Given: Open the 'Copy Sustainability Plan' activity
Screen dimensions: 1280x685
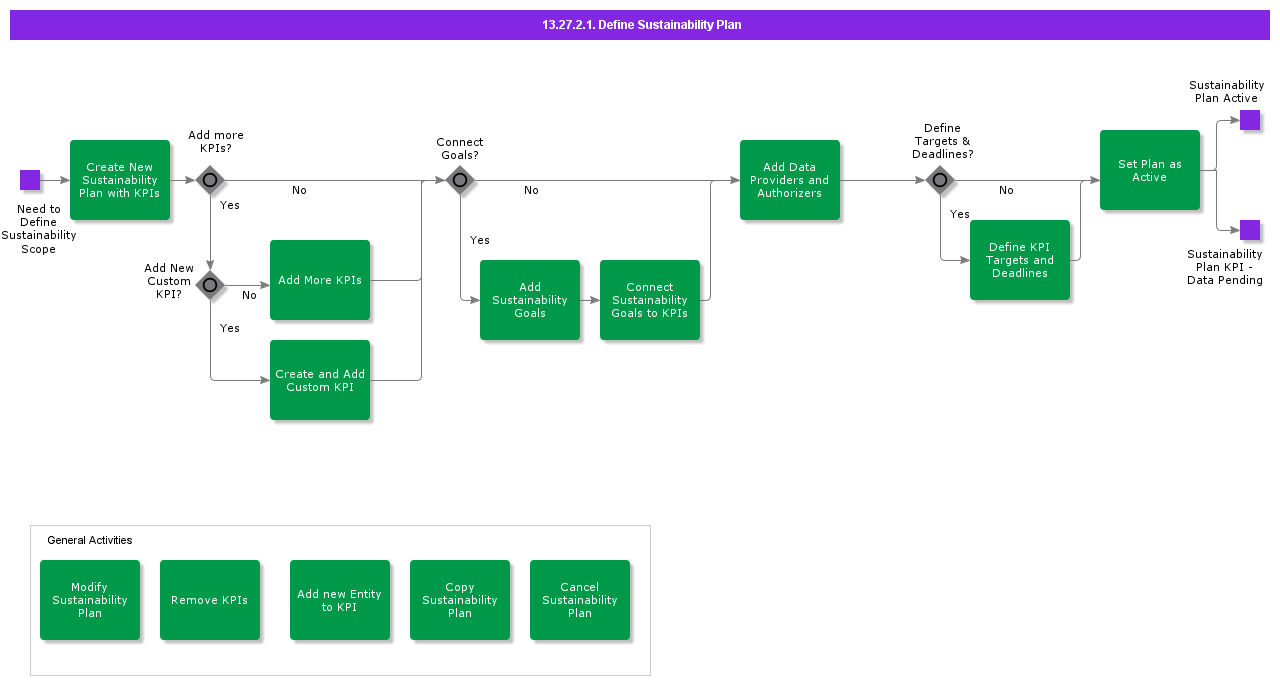Looking at the screenshot, I should (460, 600).
